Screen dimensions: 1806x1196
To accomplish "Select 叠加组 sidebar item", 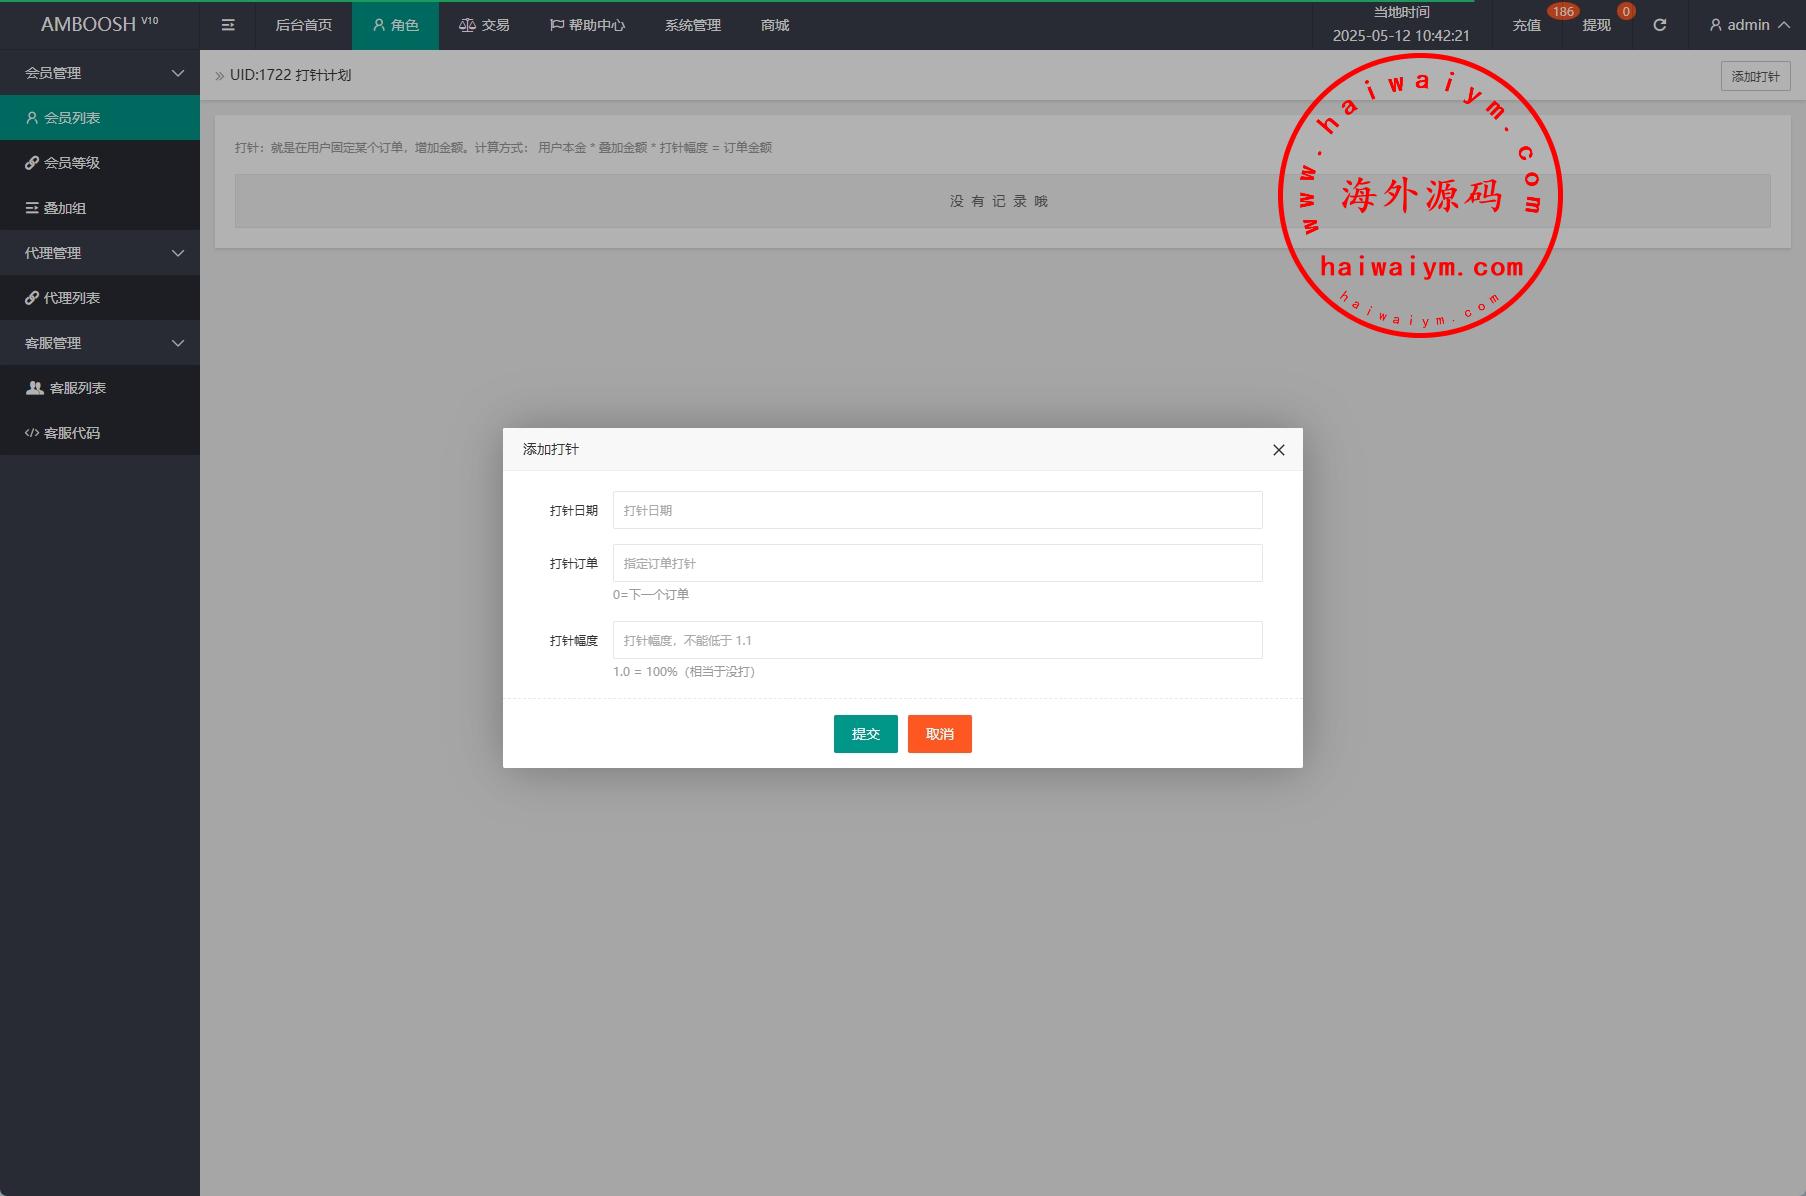I will pos(65,208).
